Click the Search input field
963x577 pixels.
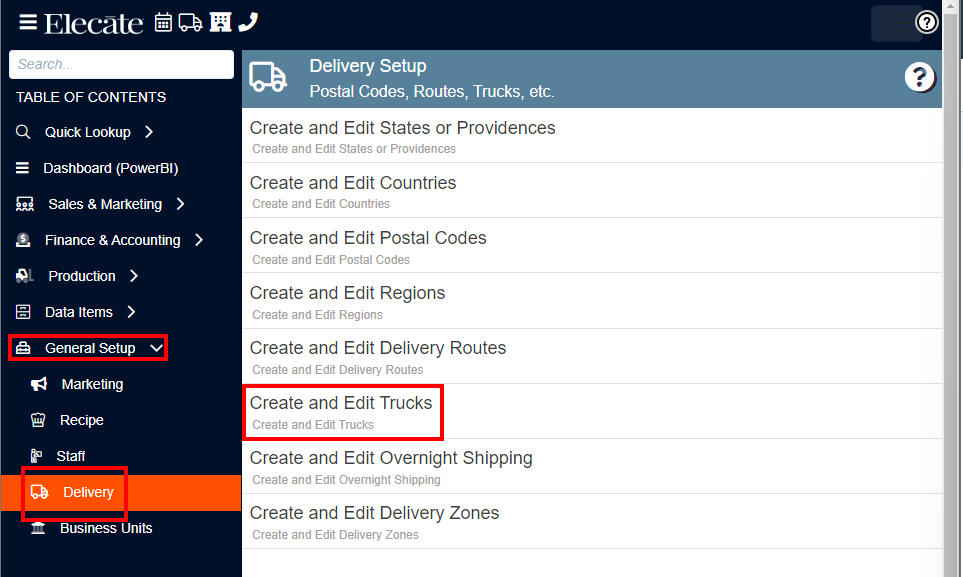(x=122, y=65)
